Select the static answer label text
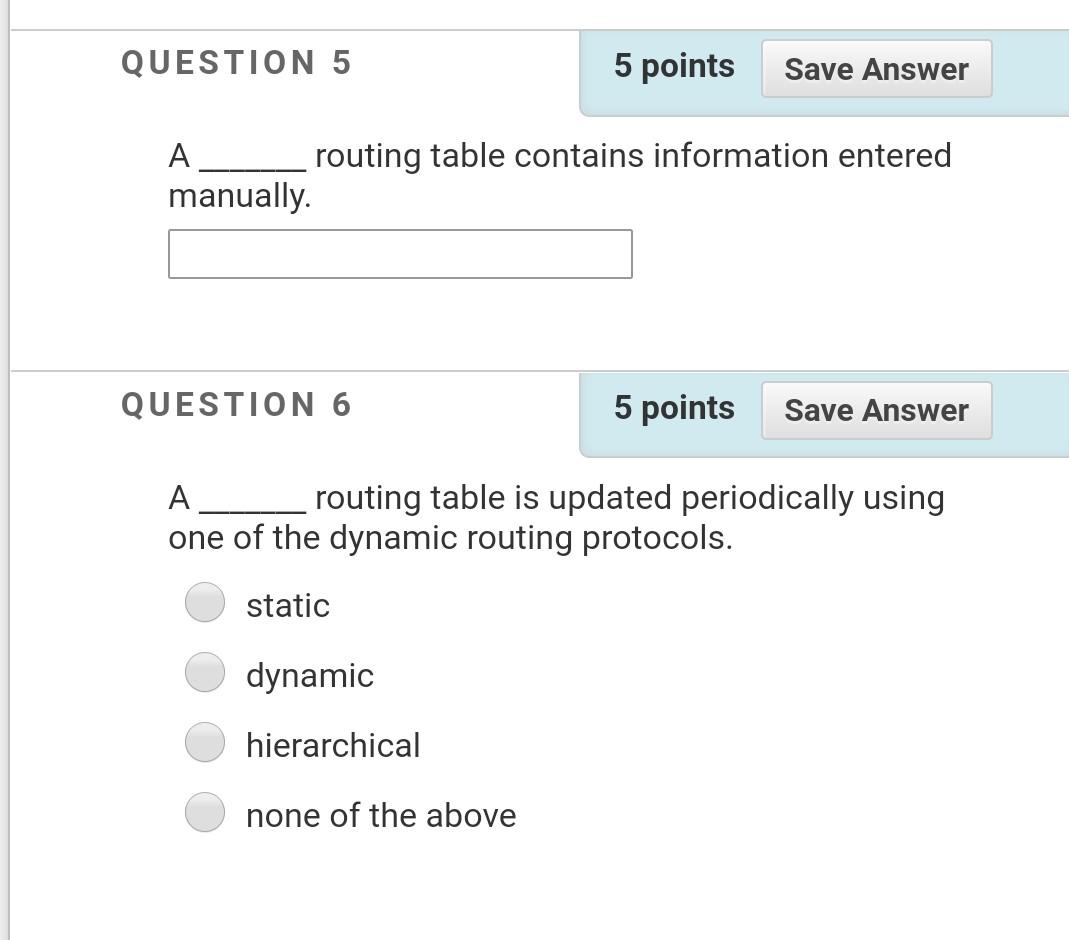1069x940 pixels. [x=287, y=604]
